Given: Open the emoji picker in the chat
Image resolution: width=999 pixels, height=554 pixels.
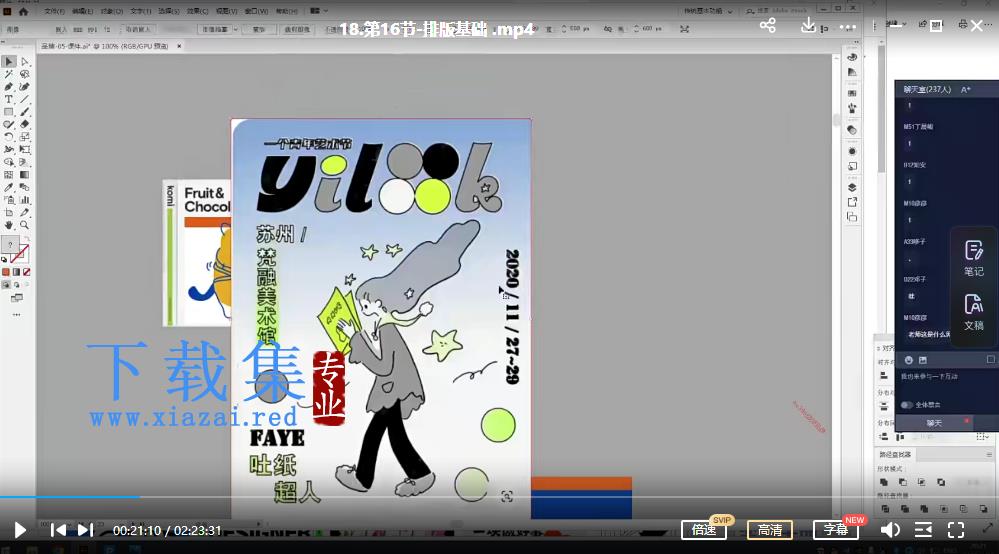Looking at the screenshot, I should [909, 360].
